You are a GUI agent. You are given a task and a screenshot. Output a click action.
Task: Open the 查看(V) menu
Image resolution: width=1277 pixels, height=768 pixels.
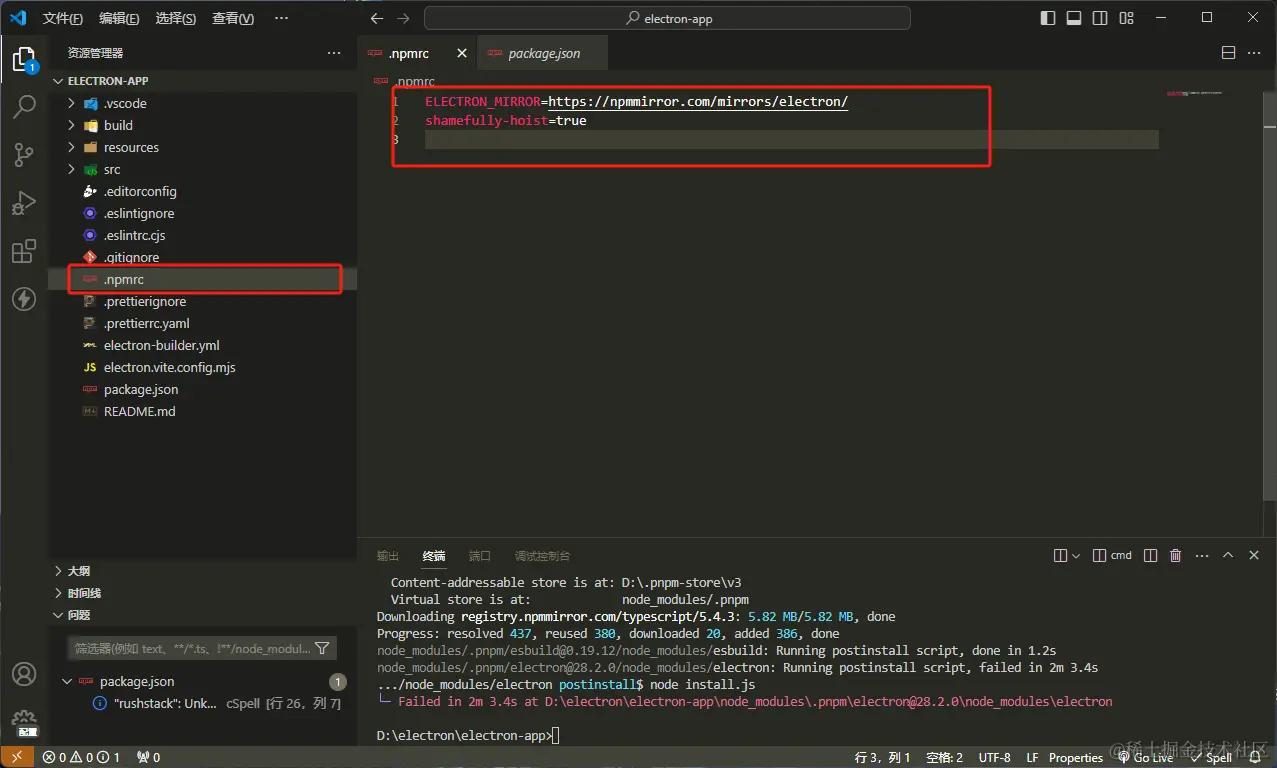[233, 18]
